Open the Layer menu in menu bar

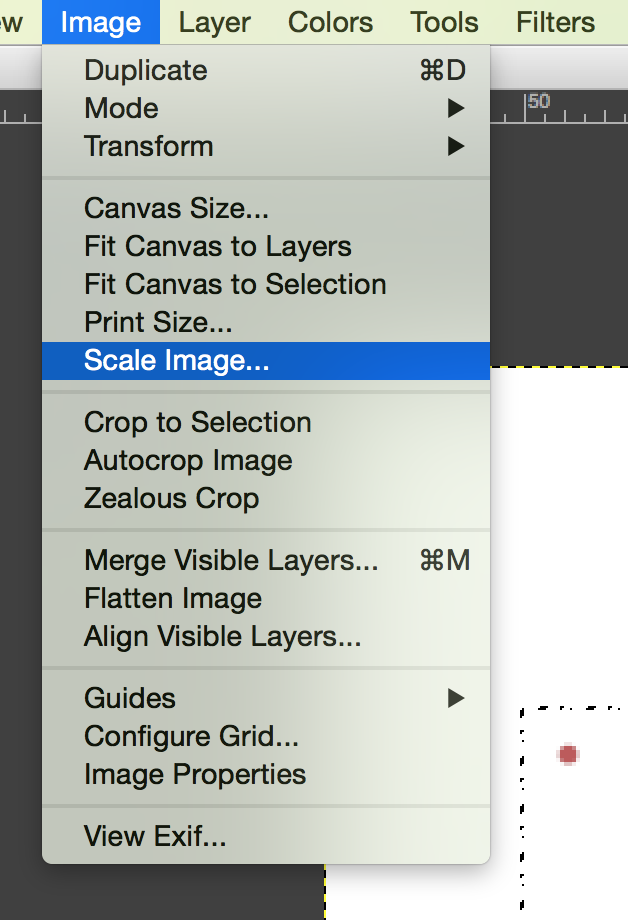point(214,22)
